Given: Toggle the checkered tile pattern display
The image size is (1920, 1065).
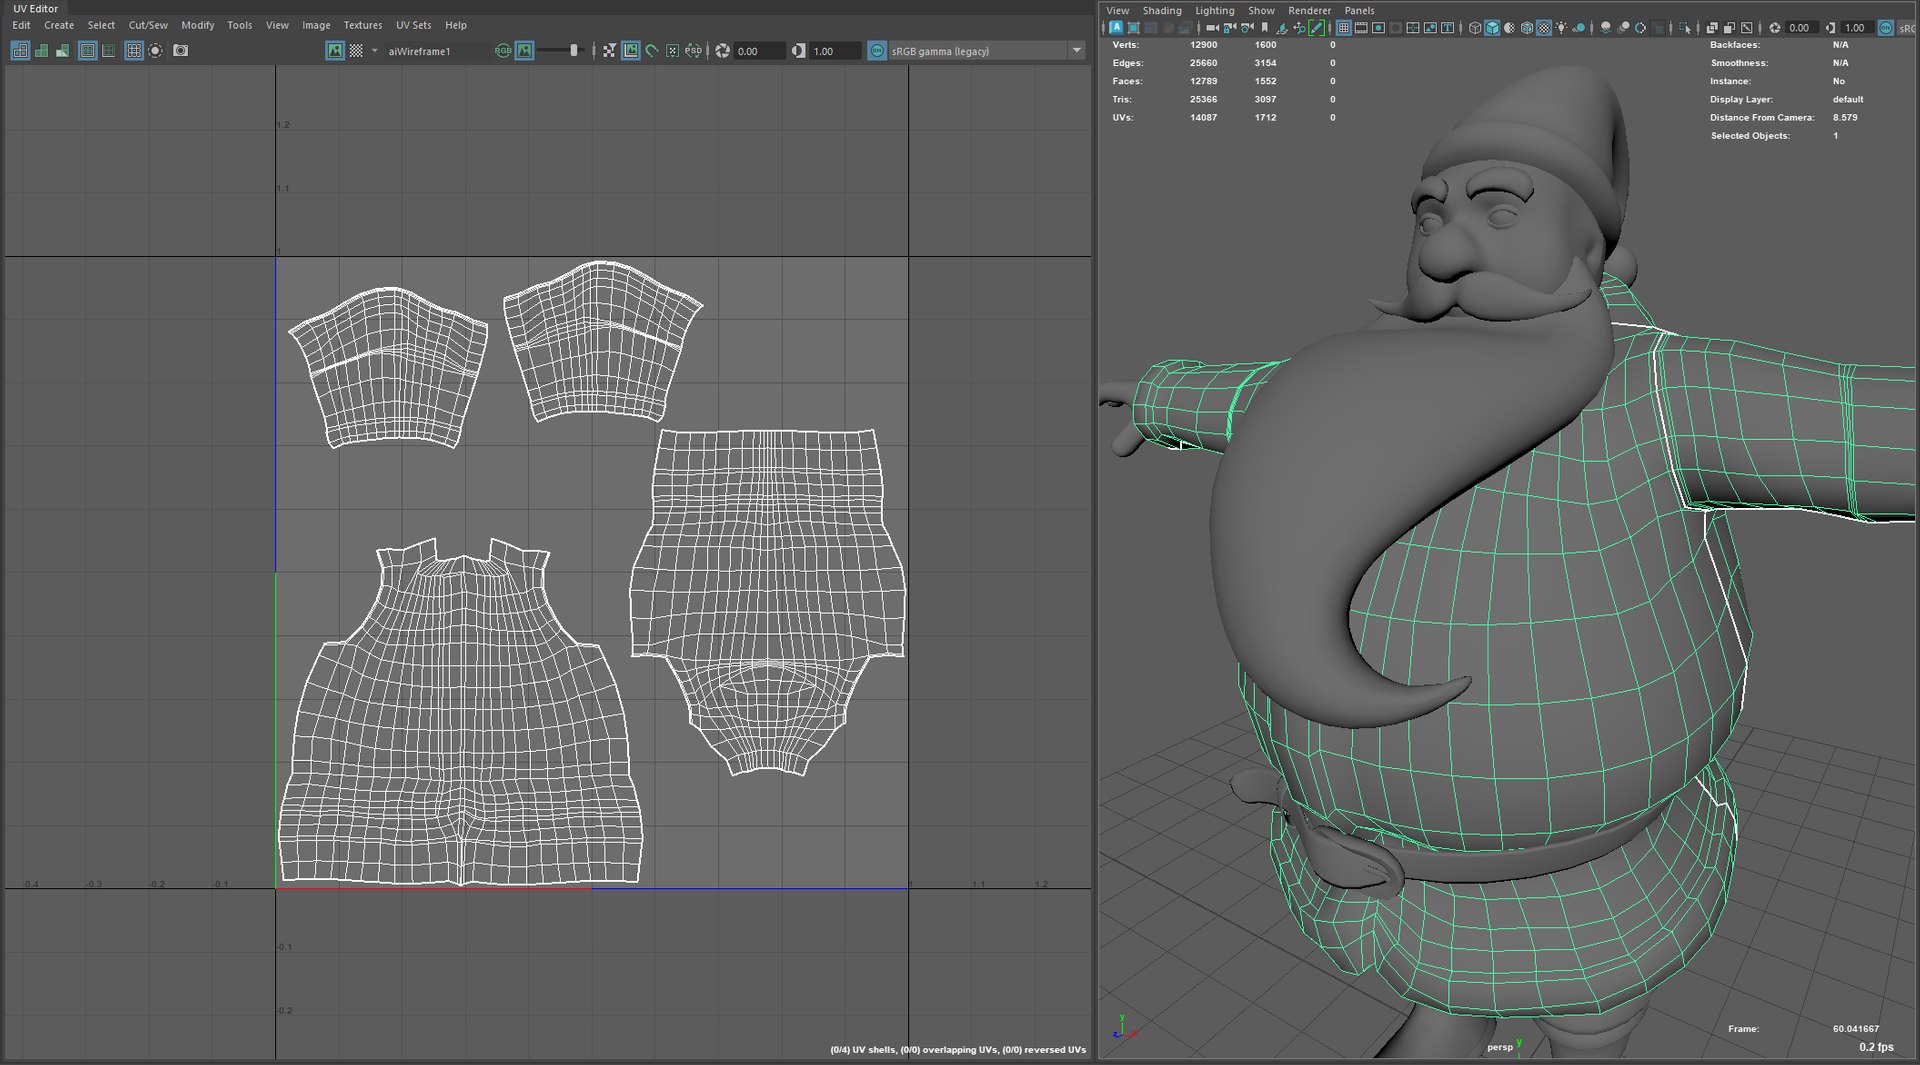Looking at the screenshot, I should coord(356,50).
